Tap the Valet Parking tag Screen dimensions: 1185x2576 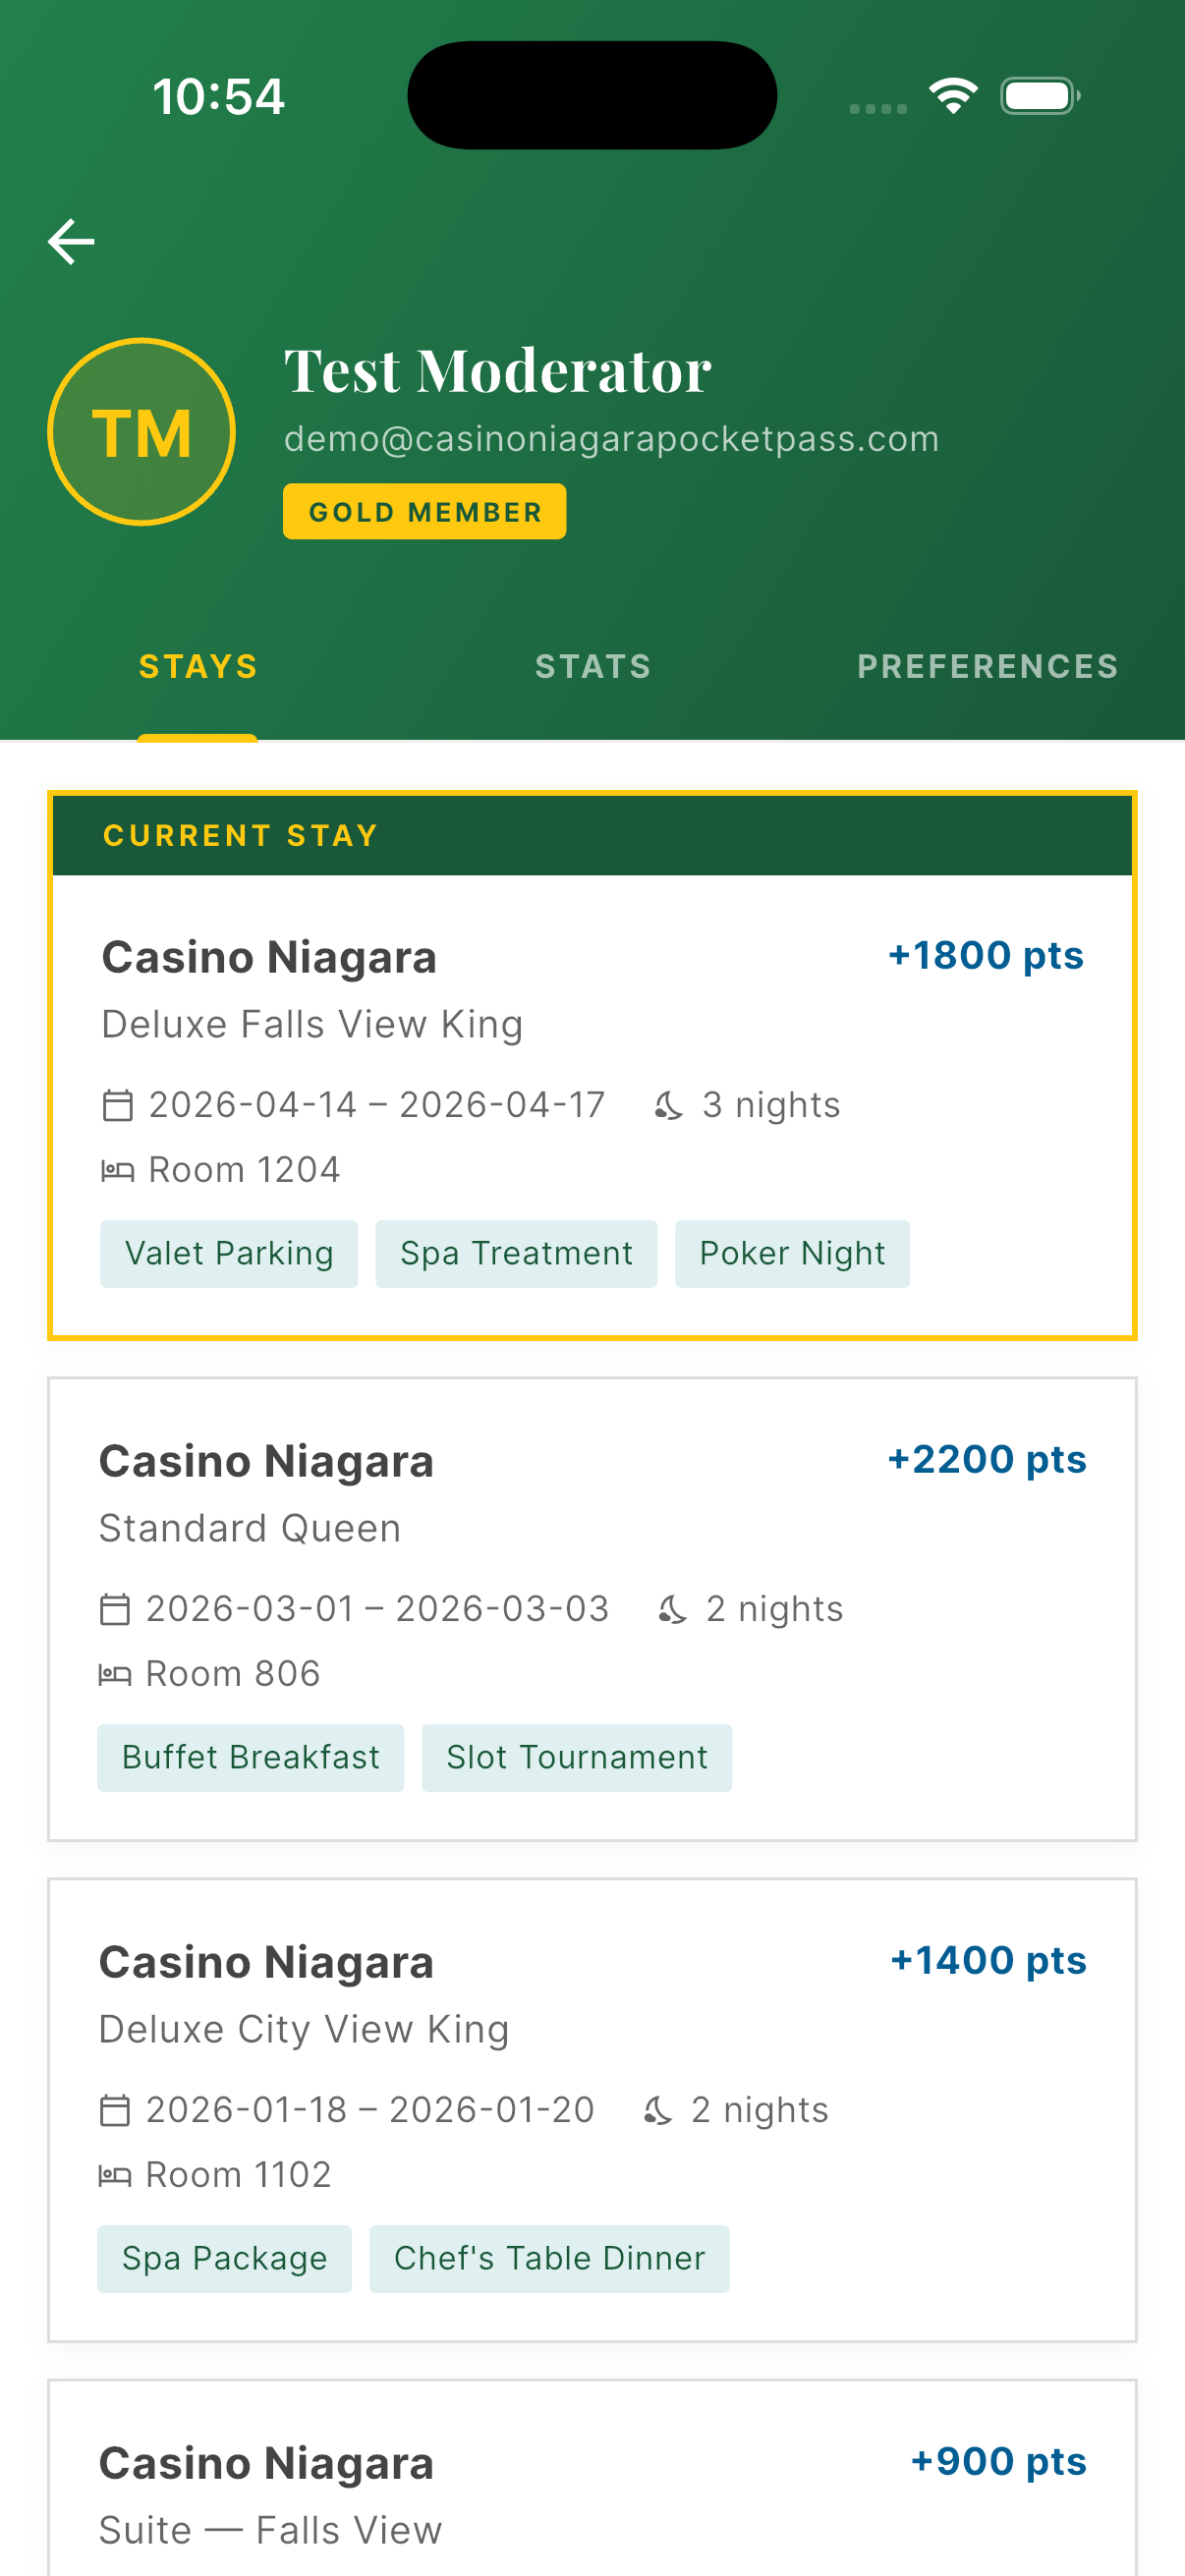[x=229, y=1254]
